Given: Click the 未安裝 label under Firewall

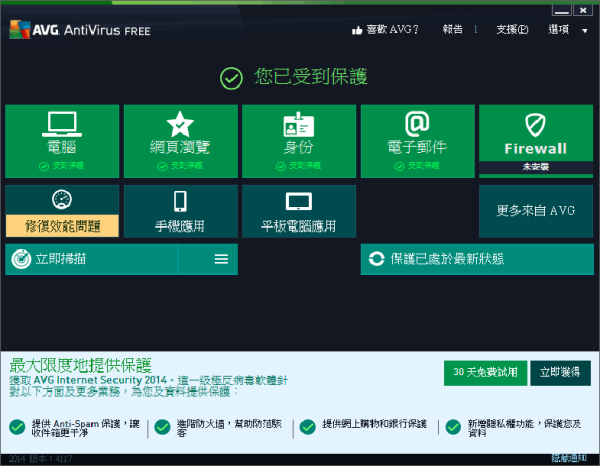Looking at the screenshot, I should (536, 167).
